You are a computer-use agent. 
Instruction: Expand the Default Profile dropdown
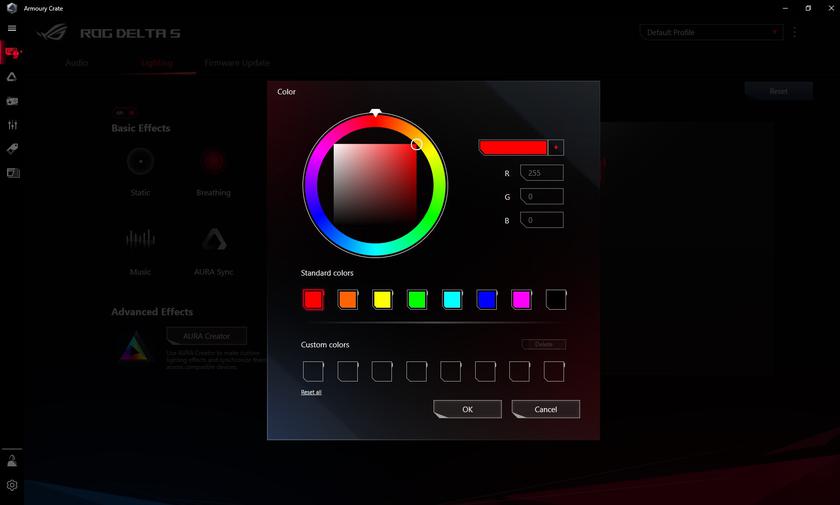tap(711, 32)
